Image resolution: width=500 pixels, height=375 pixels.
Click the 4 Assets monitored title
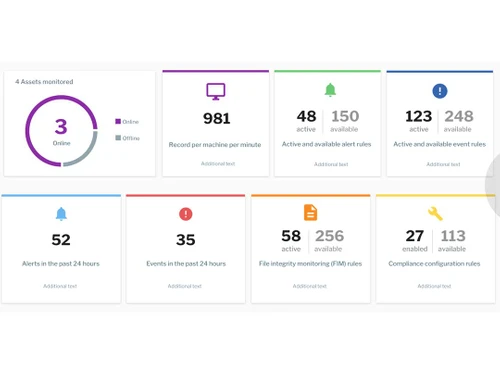tap(44, 82)
